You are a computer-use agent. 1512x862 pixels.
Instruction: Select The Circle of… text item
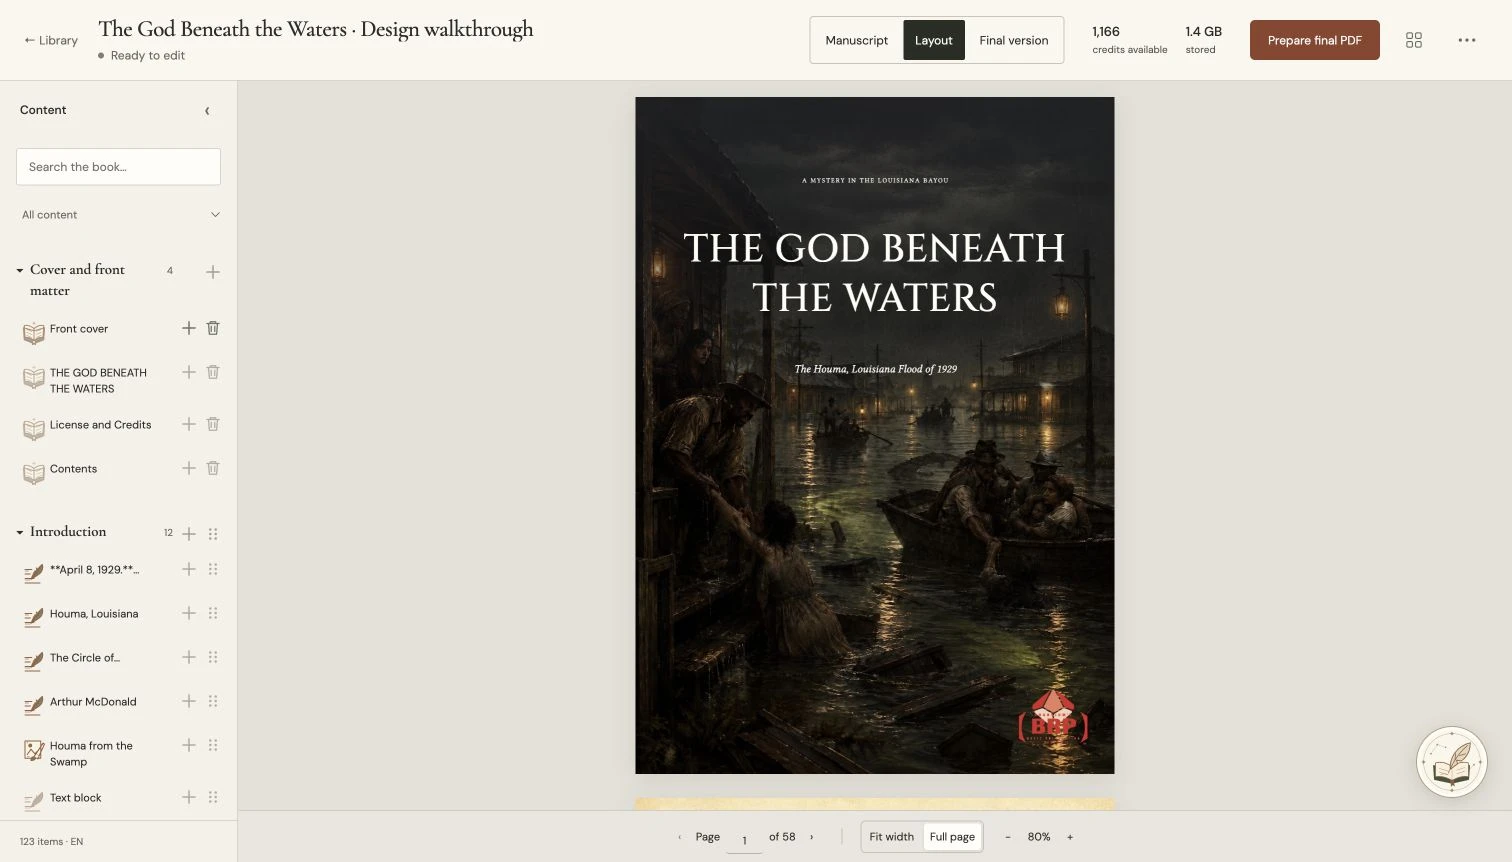click(85, 658)
